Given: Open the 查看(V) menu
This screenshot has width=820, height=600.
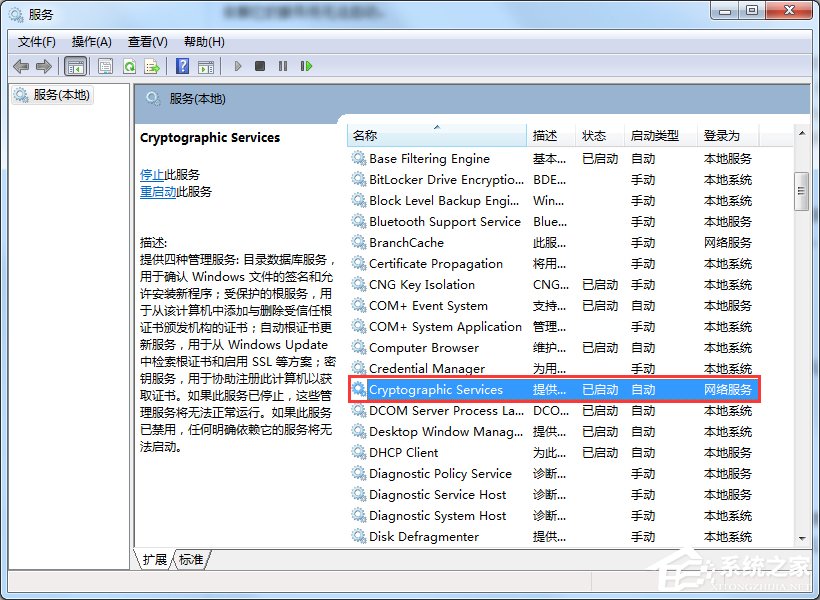Looking at the screenshot, I should click(x=146, y=42).
